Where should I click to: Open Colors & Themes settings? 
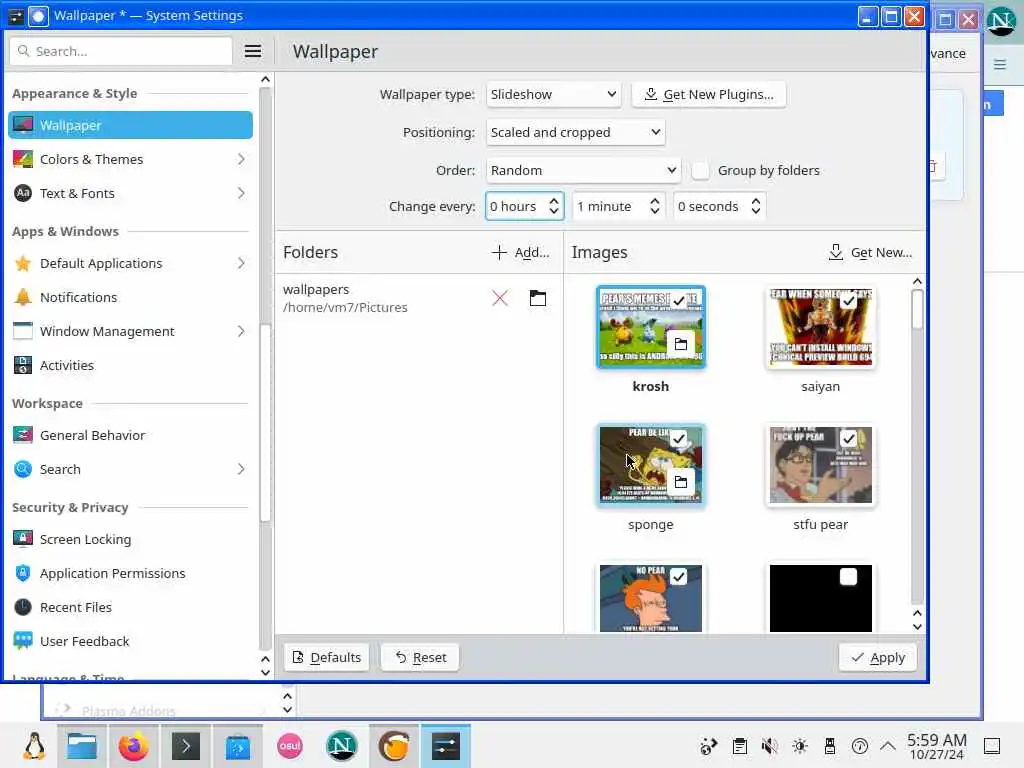click(131, 159)
